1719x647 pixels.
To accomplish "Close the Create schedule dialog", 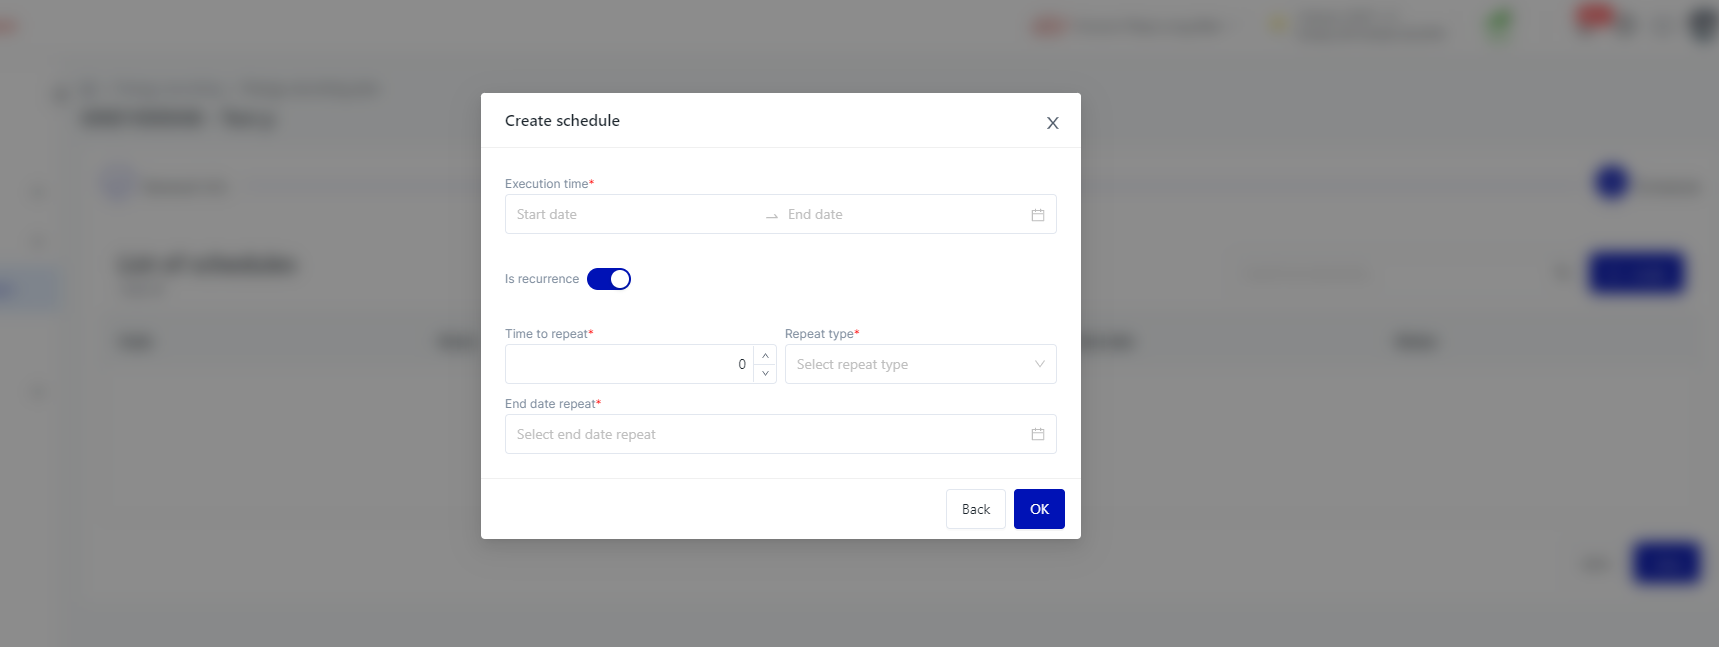I will pyautogui.click(x=1052, y=123).
